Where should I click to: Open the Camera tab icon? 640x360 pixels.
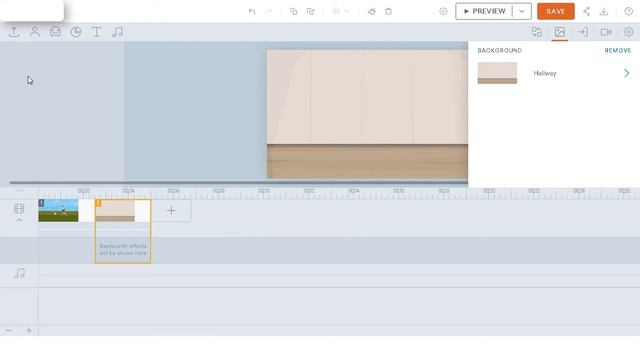pyautogui.click(x=606, y=32)
